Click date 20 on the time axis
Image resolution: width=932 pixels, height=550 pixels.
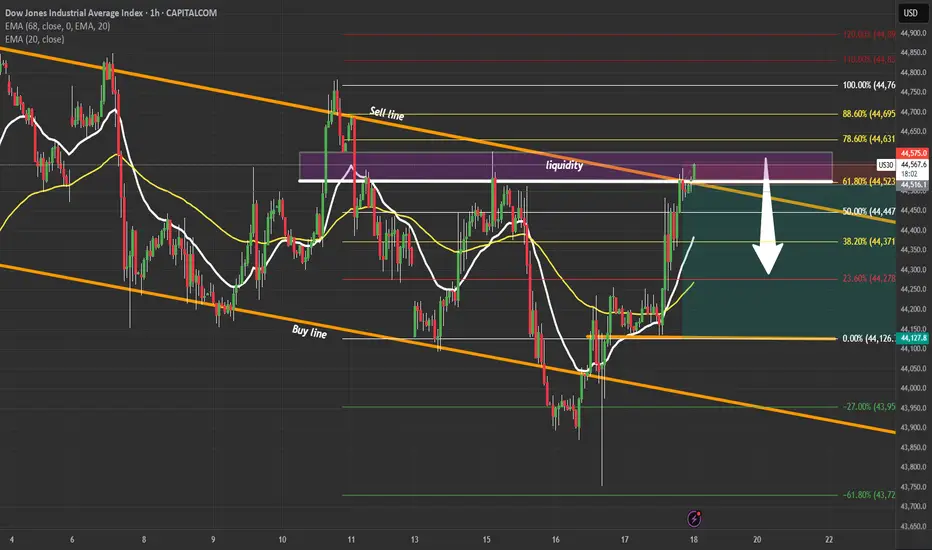(x=757, y=540)
